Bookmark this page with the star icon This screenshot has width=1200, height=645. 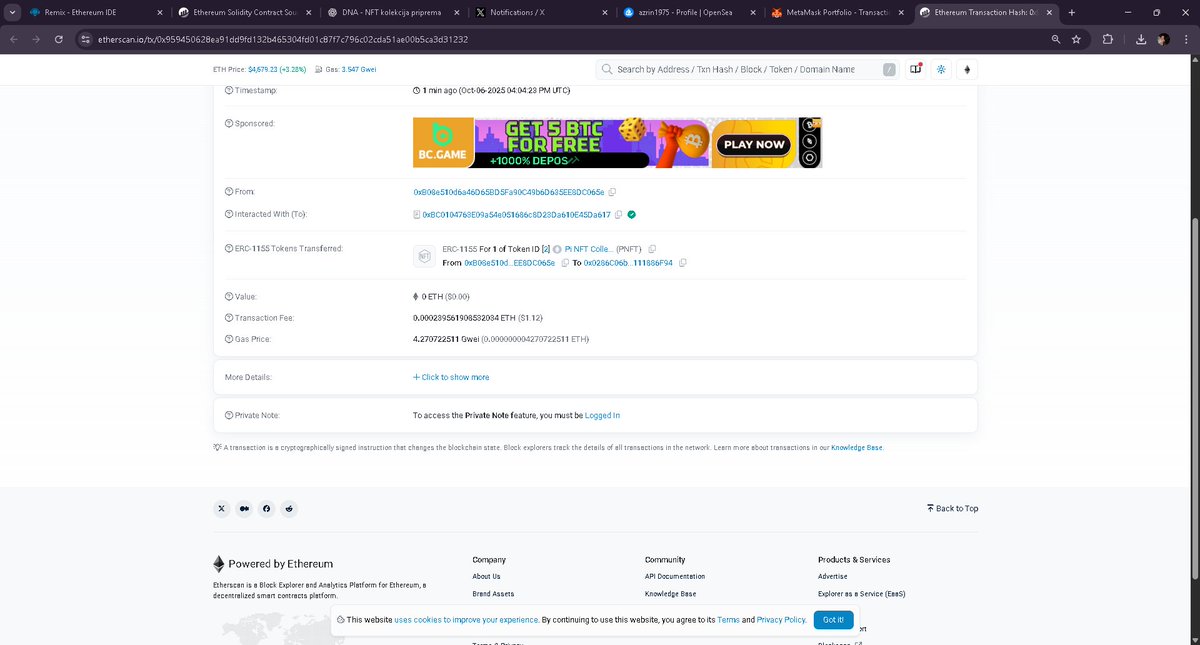pos(1076,39)
